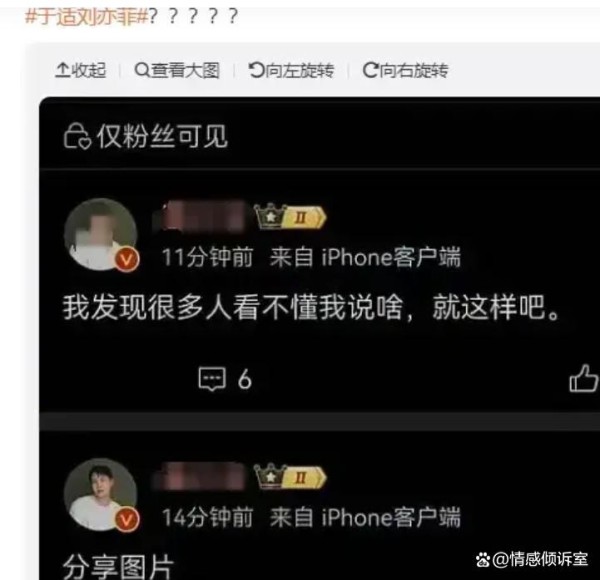Click the crown level II badge on first post
This screenshot has width=600, height=580.
coord(290,217)
